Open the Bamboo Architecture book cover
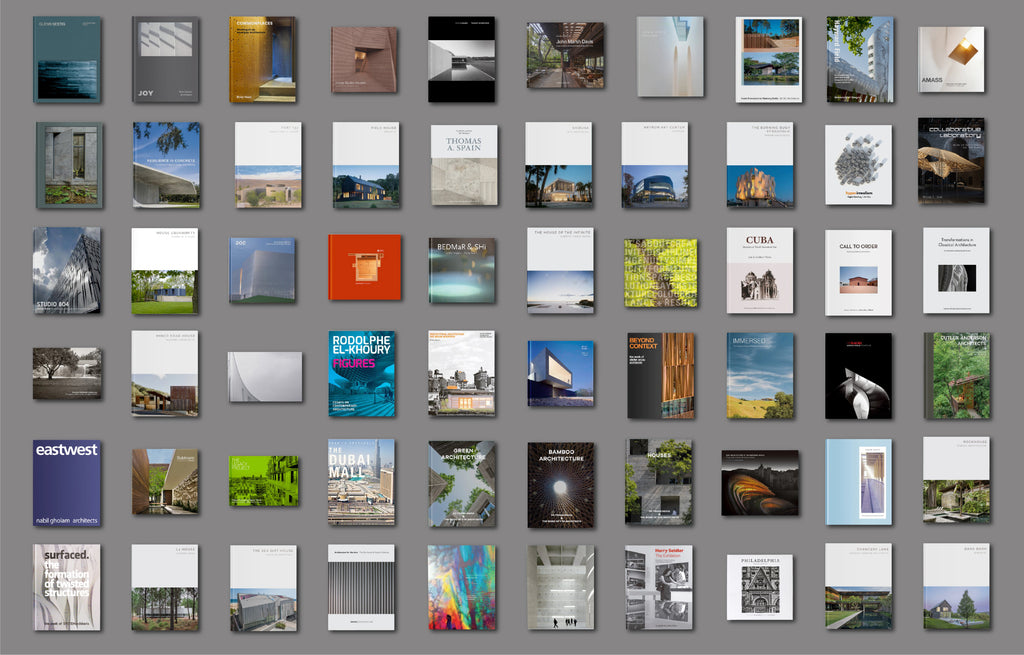1024x655 pixels. click(x=561, y=485)
